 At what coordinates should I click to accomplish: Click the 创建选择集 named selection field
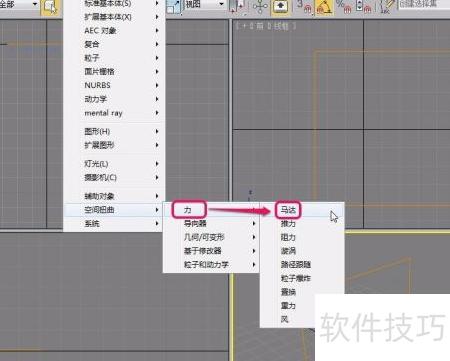pos(424,4)
